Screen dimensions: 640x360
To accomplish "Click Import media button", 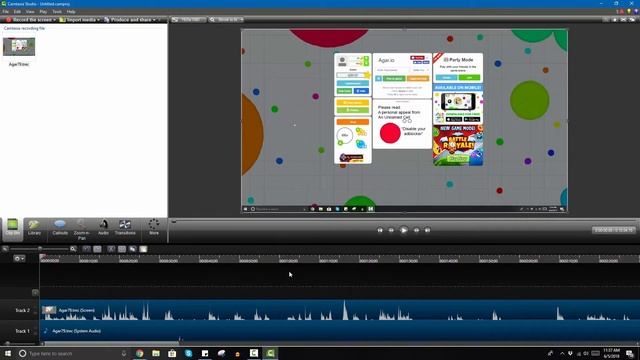I will tap(78, 20).
